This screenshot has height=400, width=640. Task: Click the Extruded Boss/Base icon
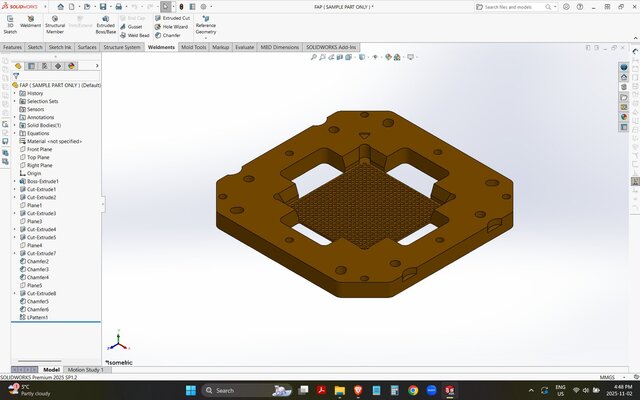click(x=105, y=23)
